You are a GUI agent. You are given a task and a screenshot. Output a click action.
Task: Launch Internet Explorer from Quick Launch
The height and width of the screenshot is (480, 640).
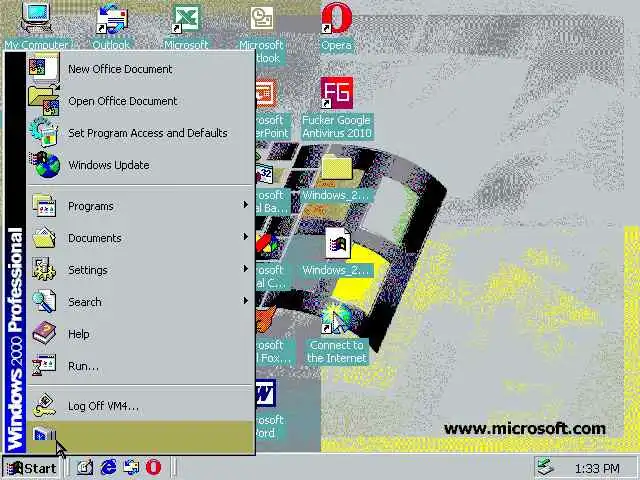(x=108, y=467)
